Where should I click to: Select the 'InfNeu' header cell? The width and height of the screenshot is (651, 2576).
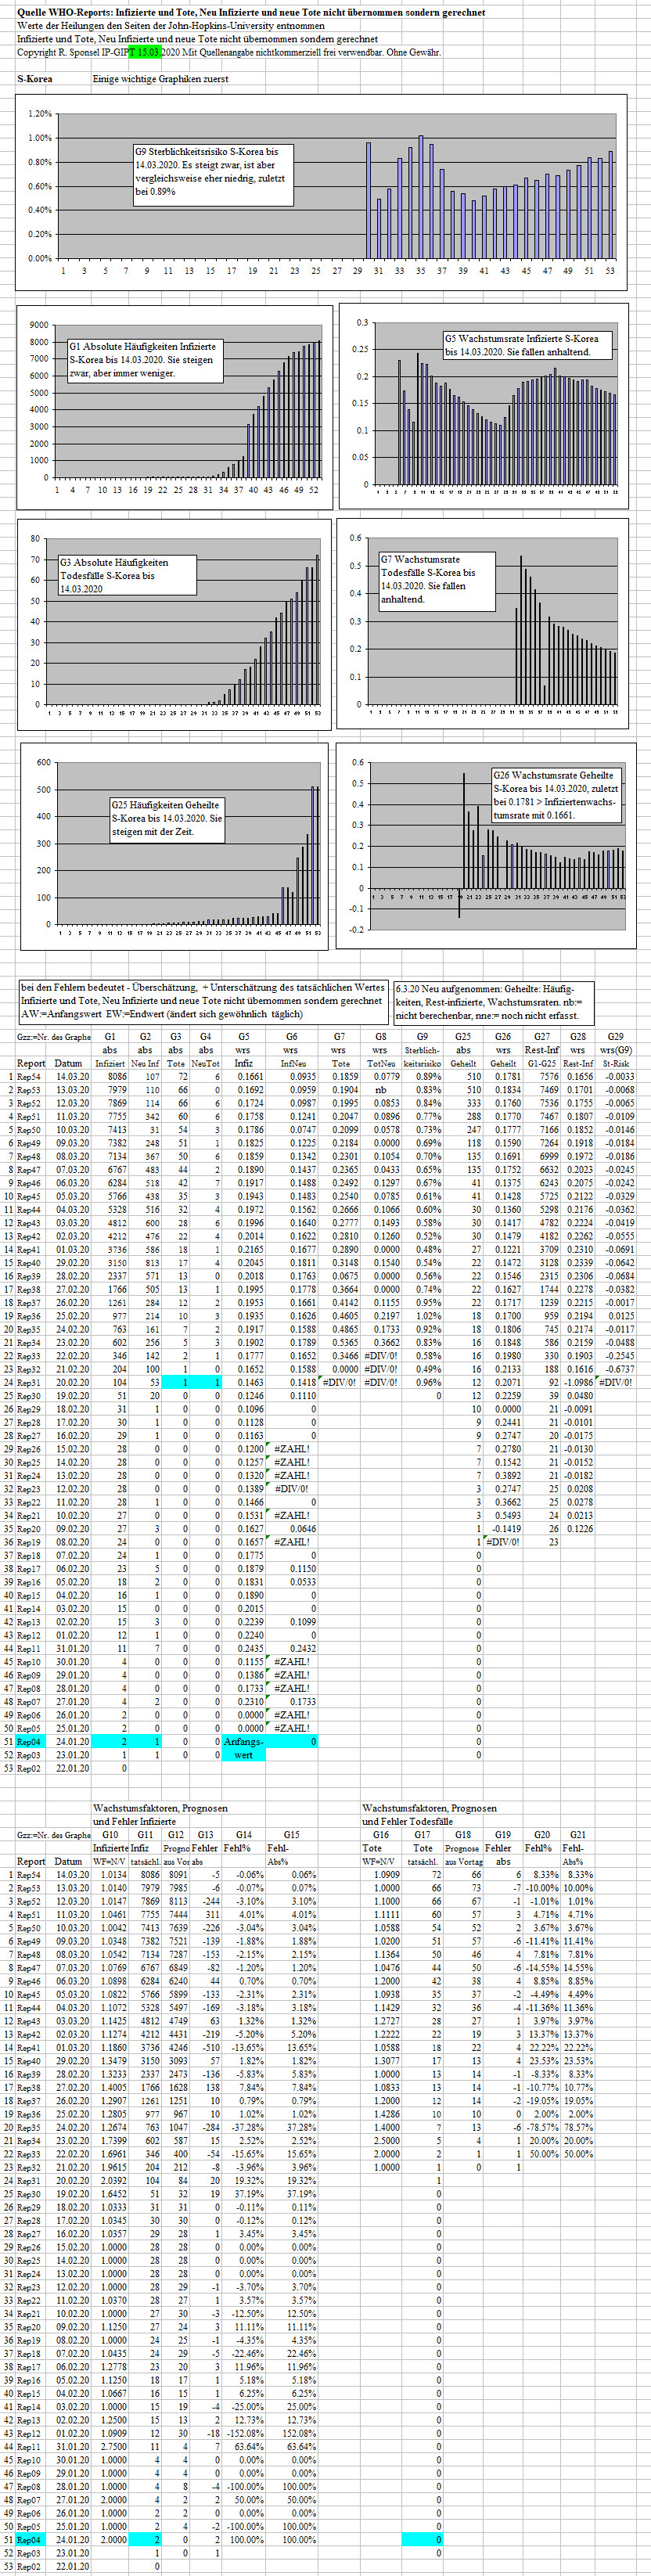tap(292, 1063)
